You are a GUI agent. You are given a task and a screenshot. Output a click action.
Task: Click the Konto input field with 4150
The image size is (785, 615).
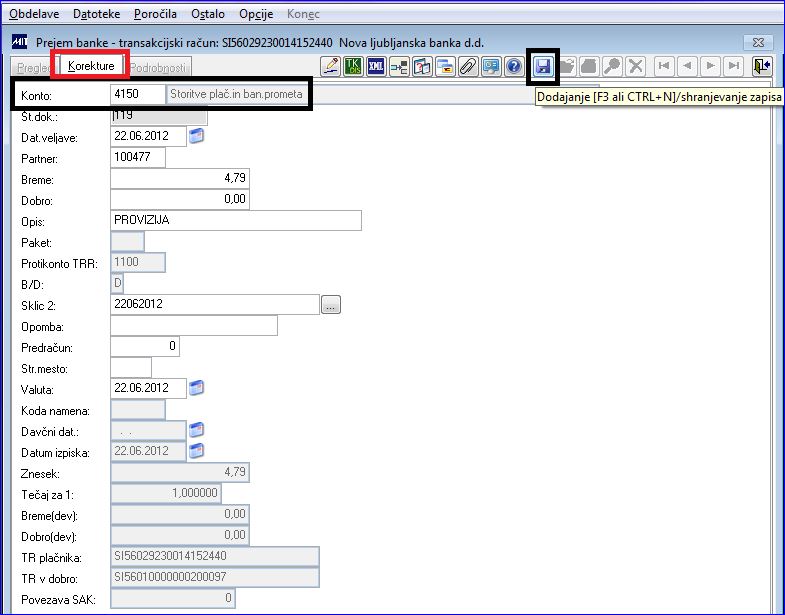(138, 94)
